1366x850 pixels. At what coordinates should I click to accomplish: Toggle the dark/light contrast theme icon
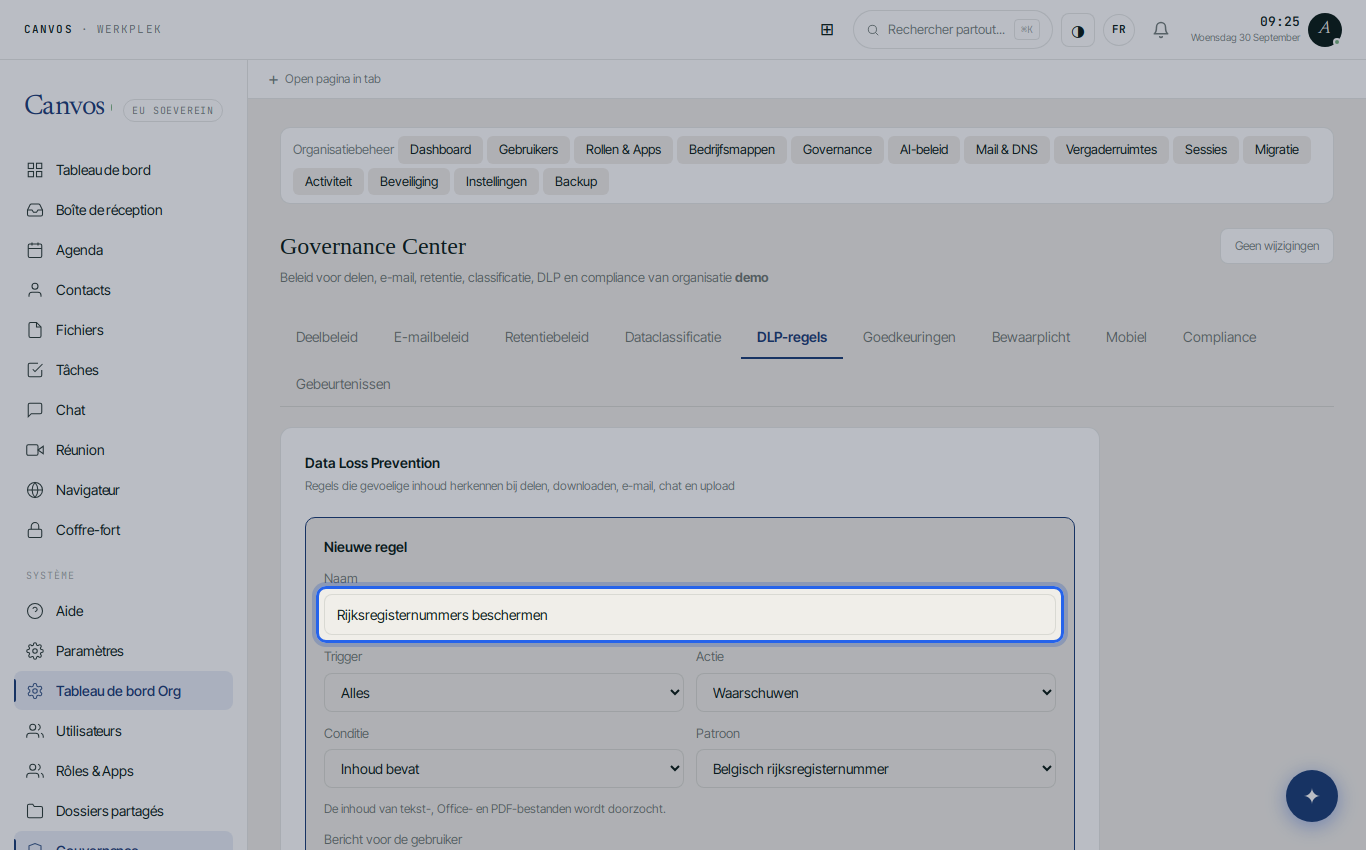click(1078, 30)
